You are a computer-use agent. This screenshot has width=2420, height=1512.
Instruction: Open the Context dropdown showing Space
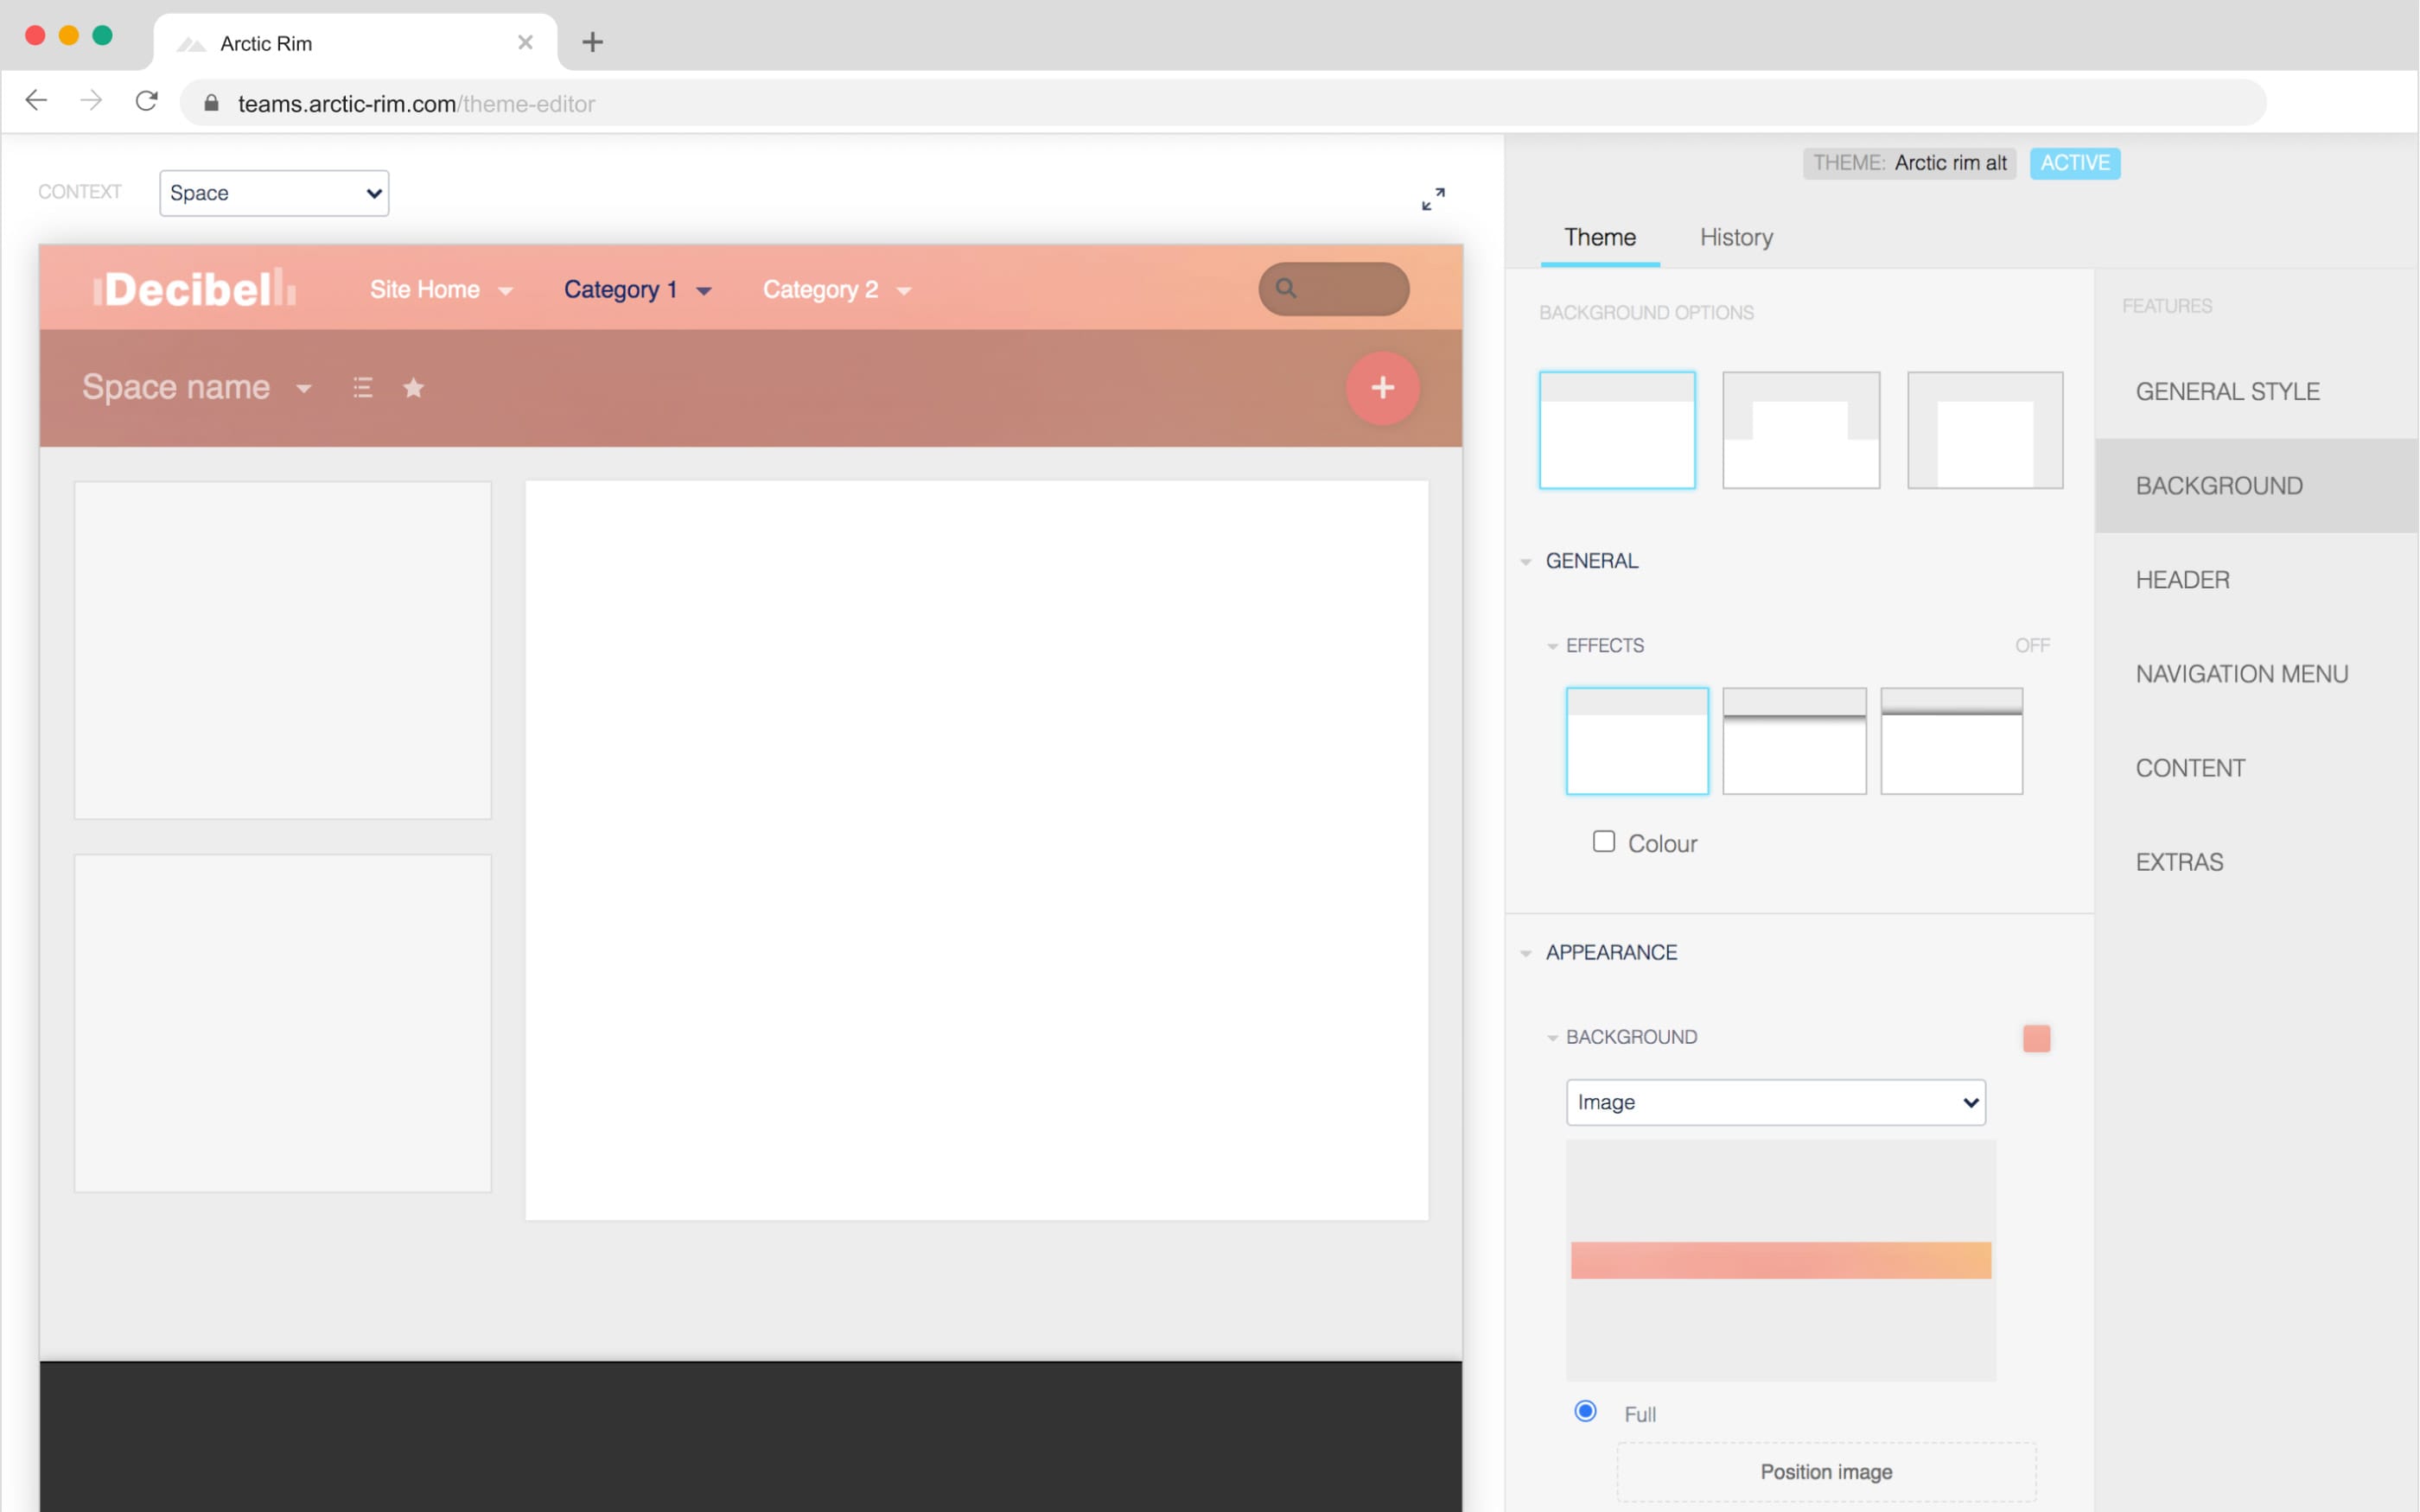point(274,193)
